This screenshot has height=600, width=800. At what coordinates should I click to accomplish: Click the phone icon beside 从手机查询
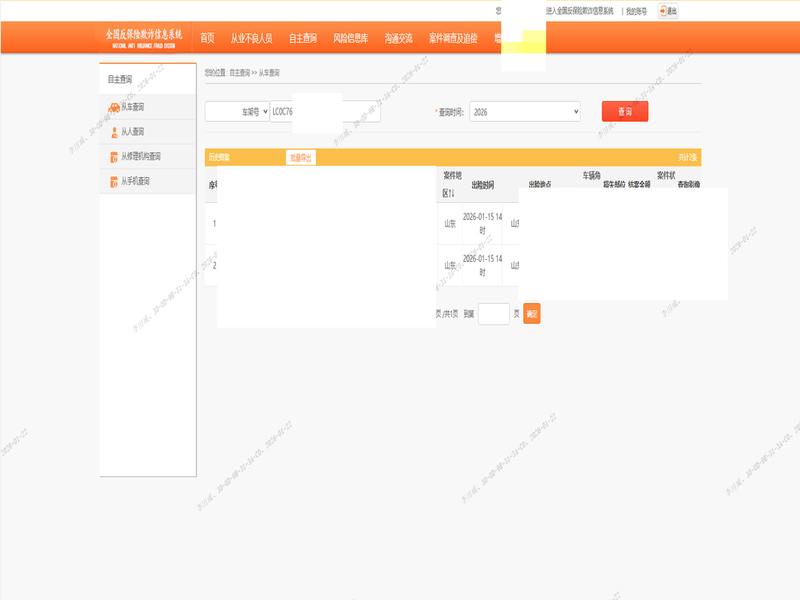(x=114, y=182)
